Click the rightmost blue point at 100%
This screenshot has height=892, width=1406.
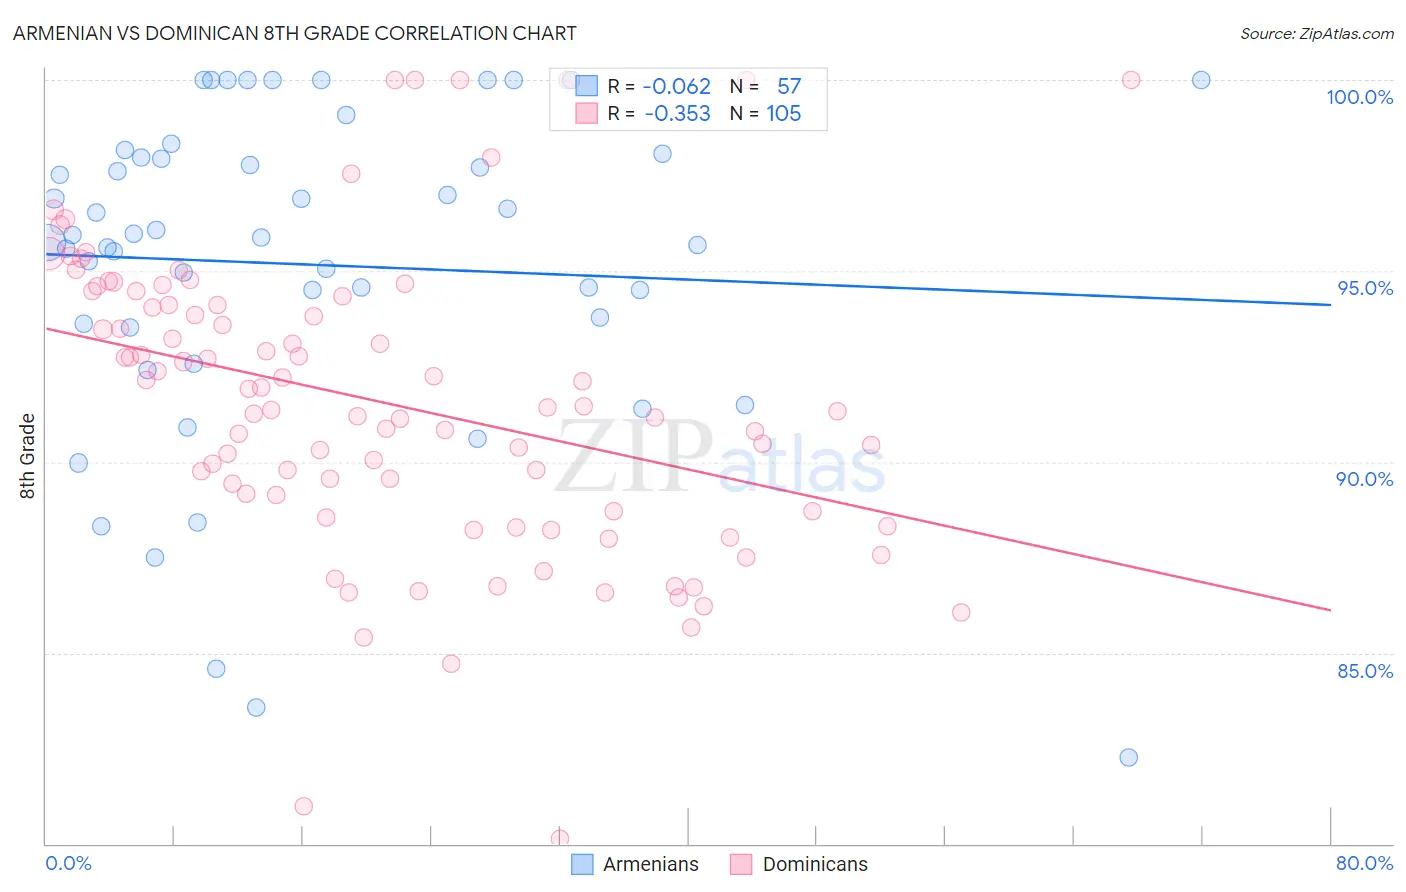click(1201, 80)
